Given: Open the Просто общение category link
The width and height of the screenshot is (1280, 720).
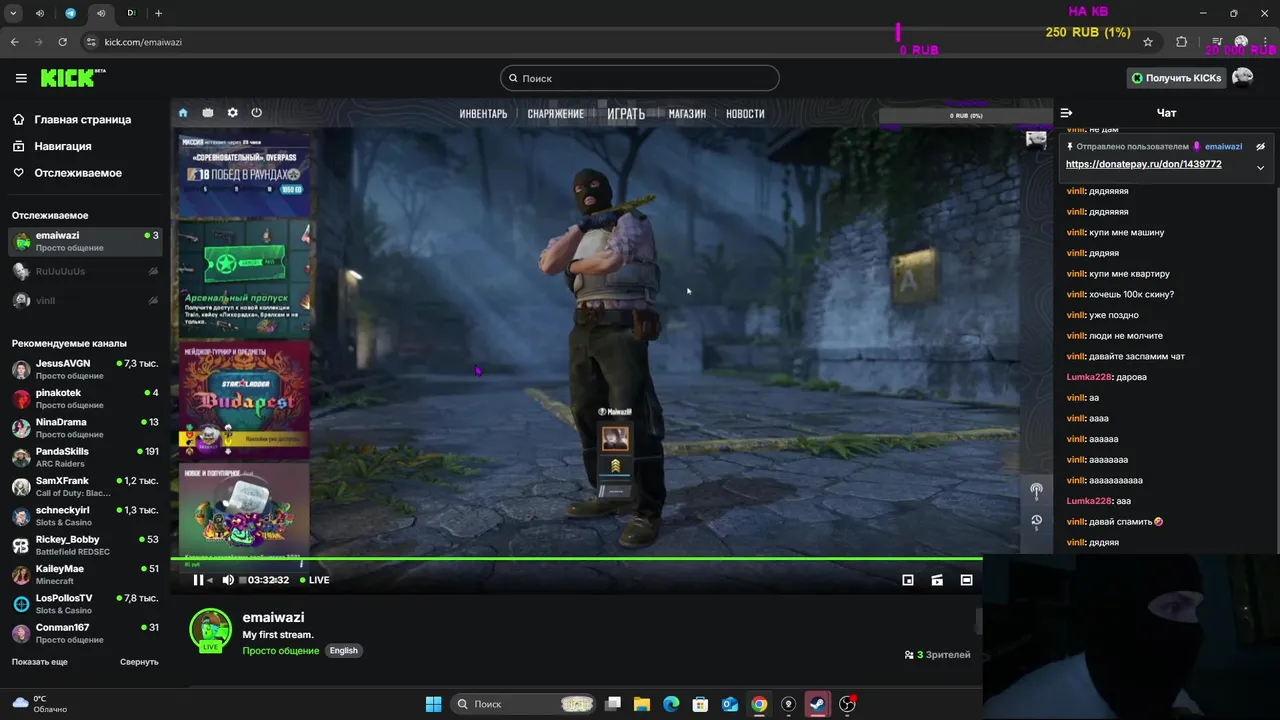Looking at the screenshot, I should click(x=281, y=651).
